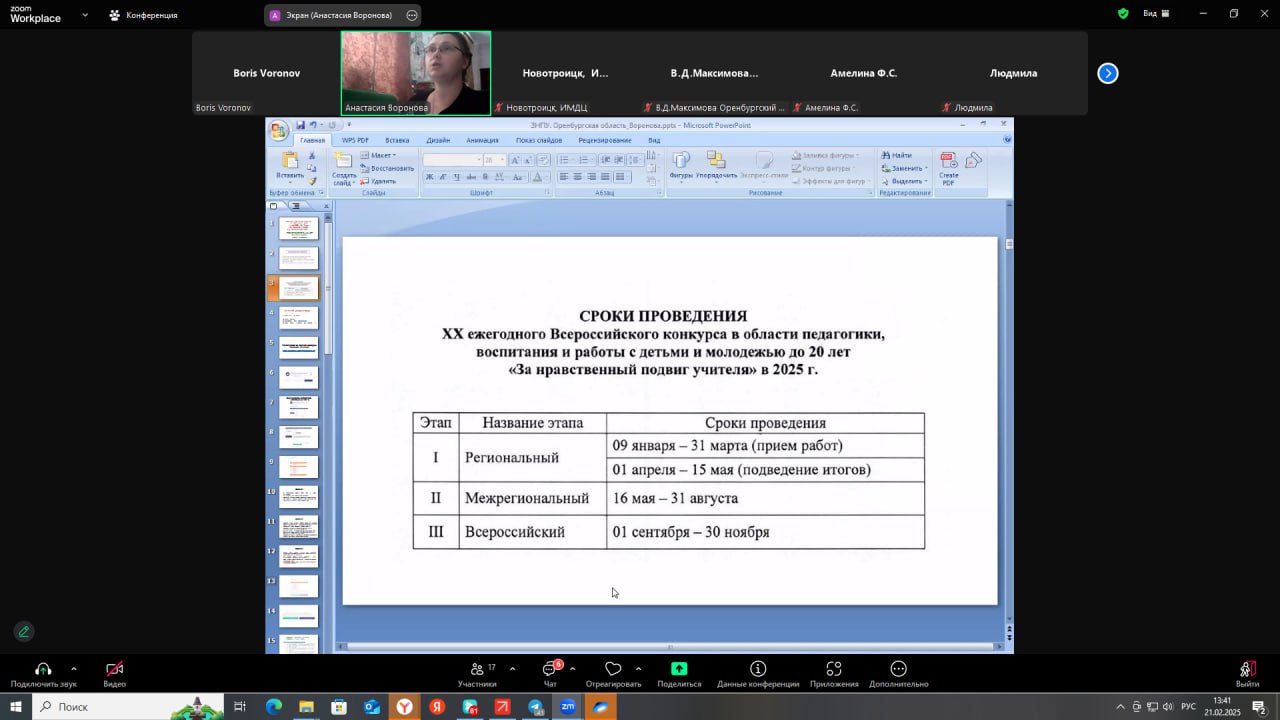Toggle Underline (Ч) formatting
Viewport: 1280px width, 720px height.
[x=456, y=177]
